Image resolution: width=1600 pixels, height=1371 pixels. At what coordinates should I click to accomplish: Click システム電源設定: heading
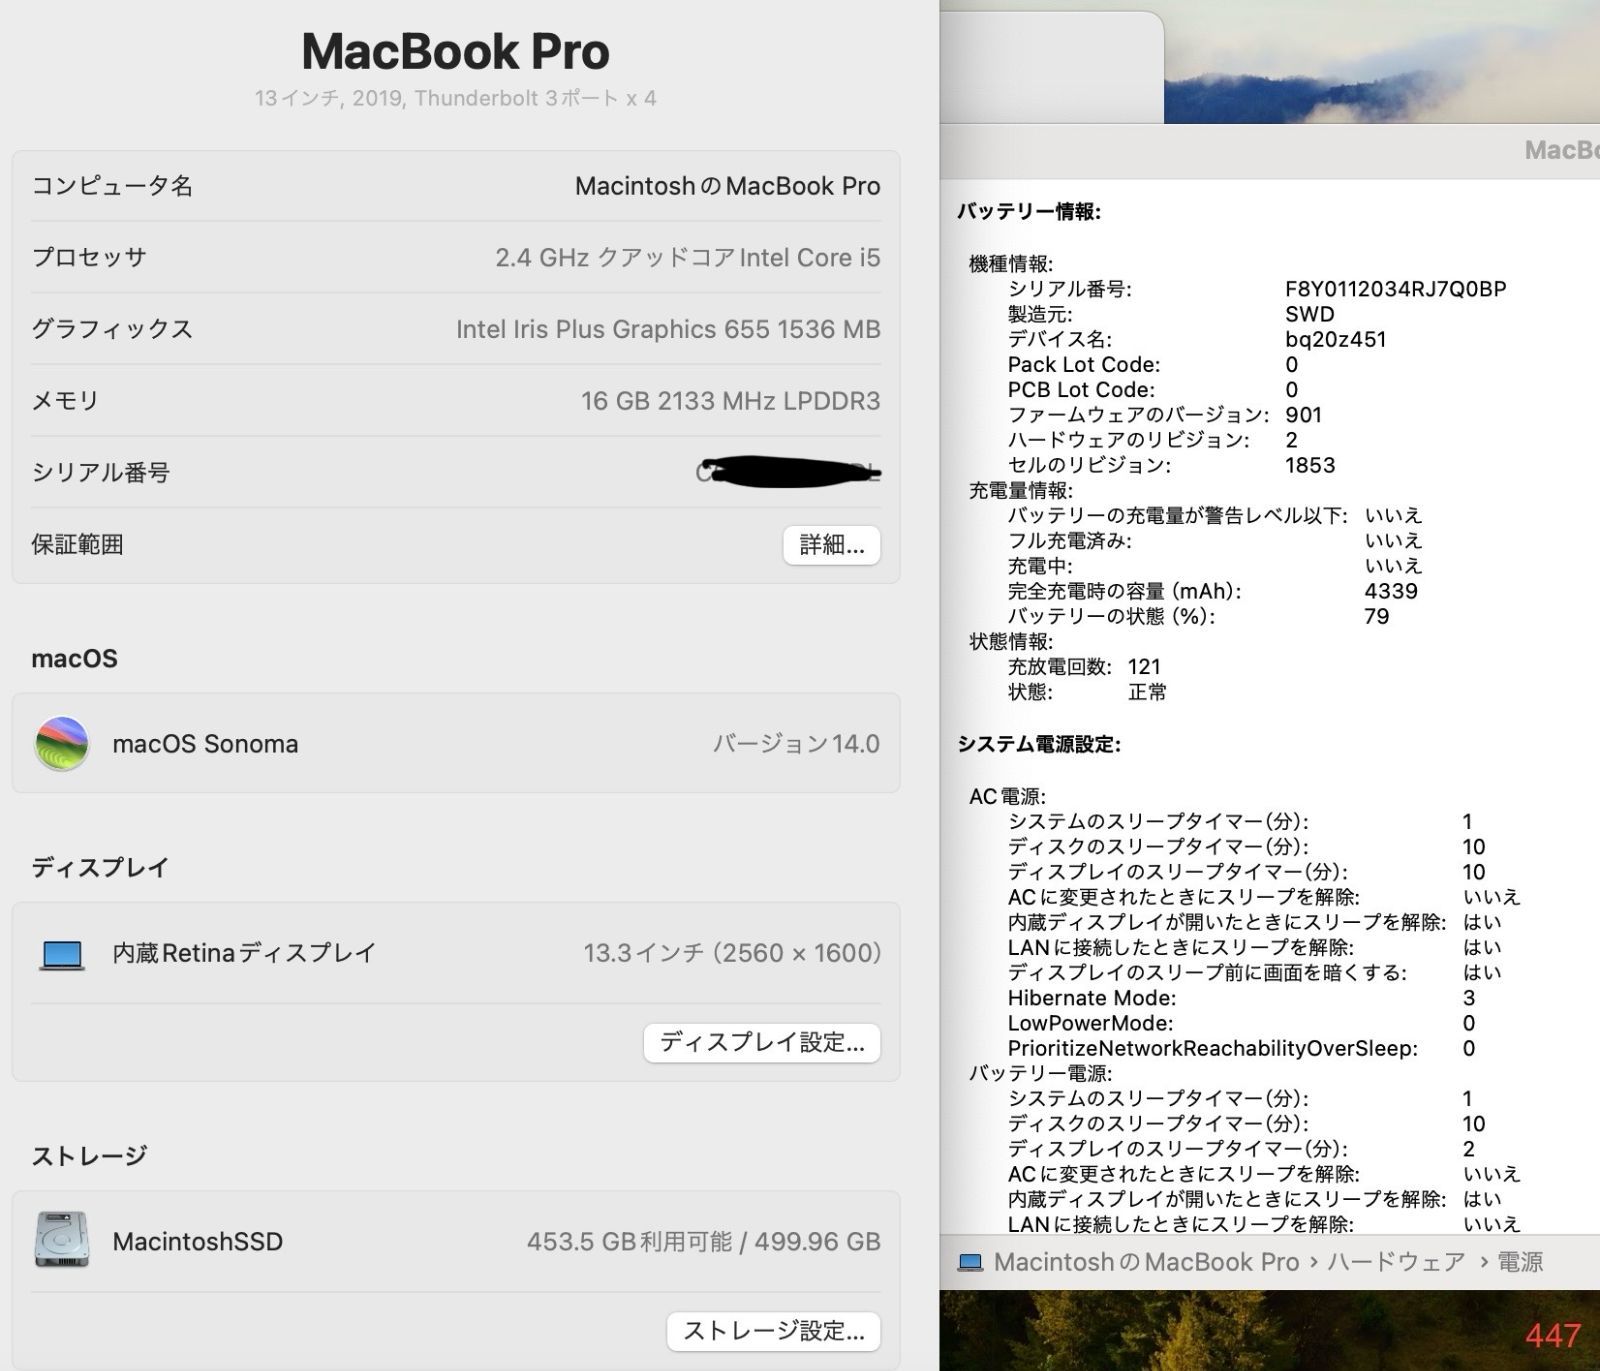(x=1039, y=744)
